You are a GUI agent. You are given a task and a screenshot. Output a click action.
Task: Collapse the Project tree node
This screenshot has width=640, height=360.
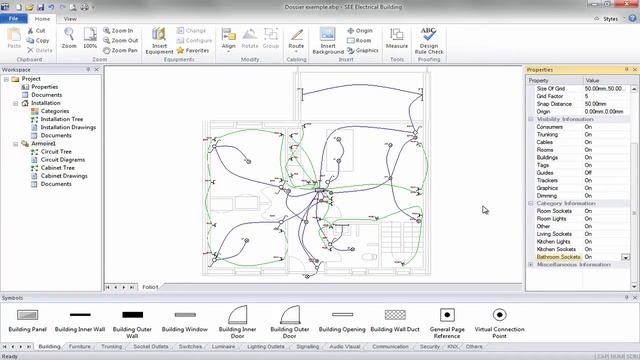[6, 79]
